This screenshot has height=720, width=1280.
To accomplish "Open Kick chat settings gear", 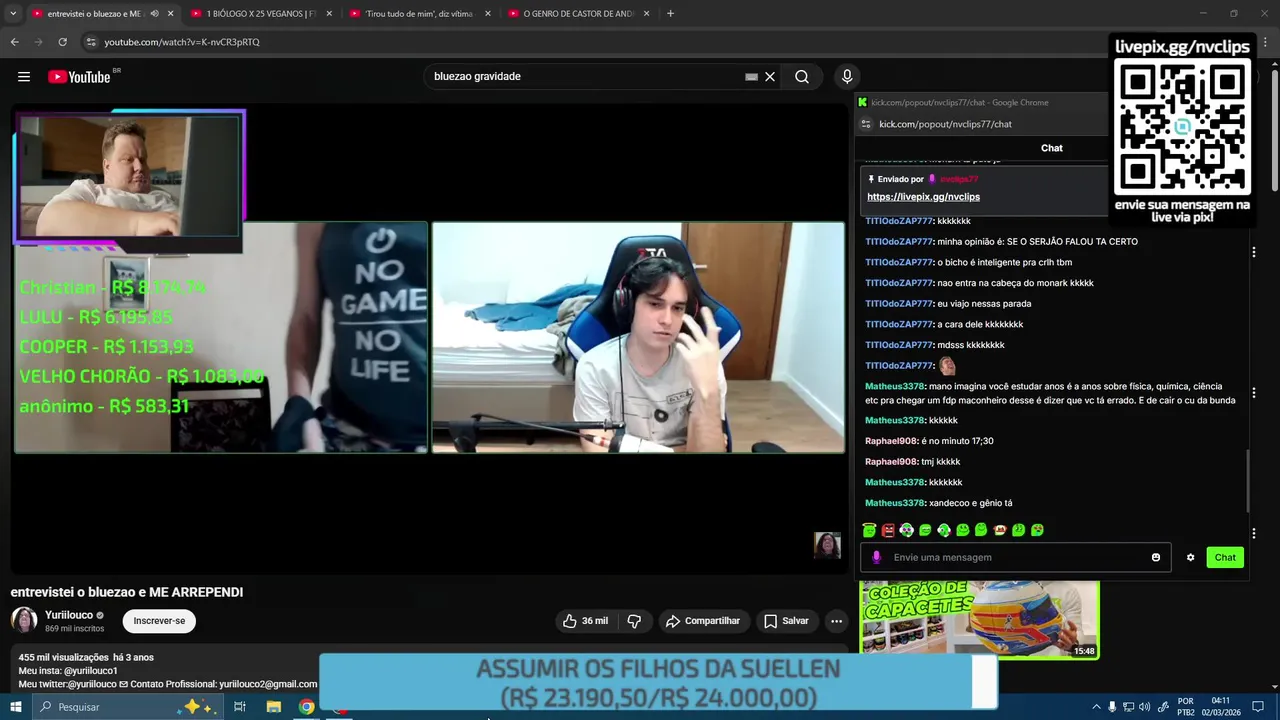I will point(1190,557).
